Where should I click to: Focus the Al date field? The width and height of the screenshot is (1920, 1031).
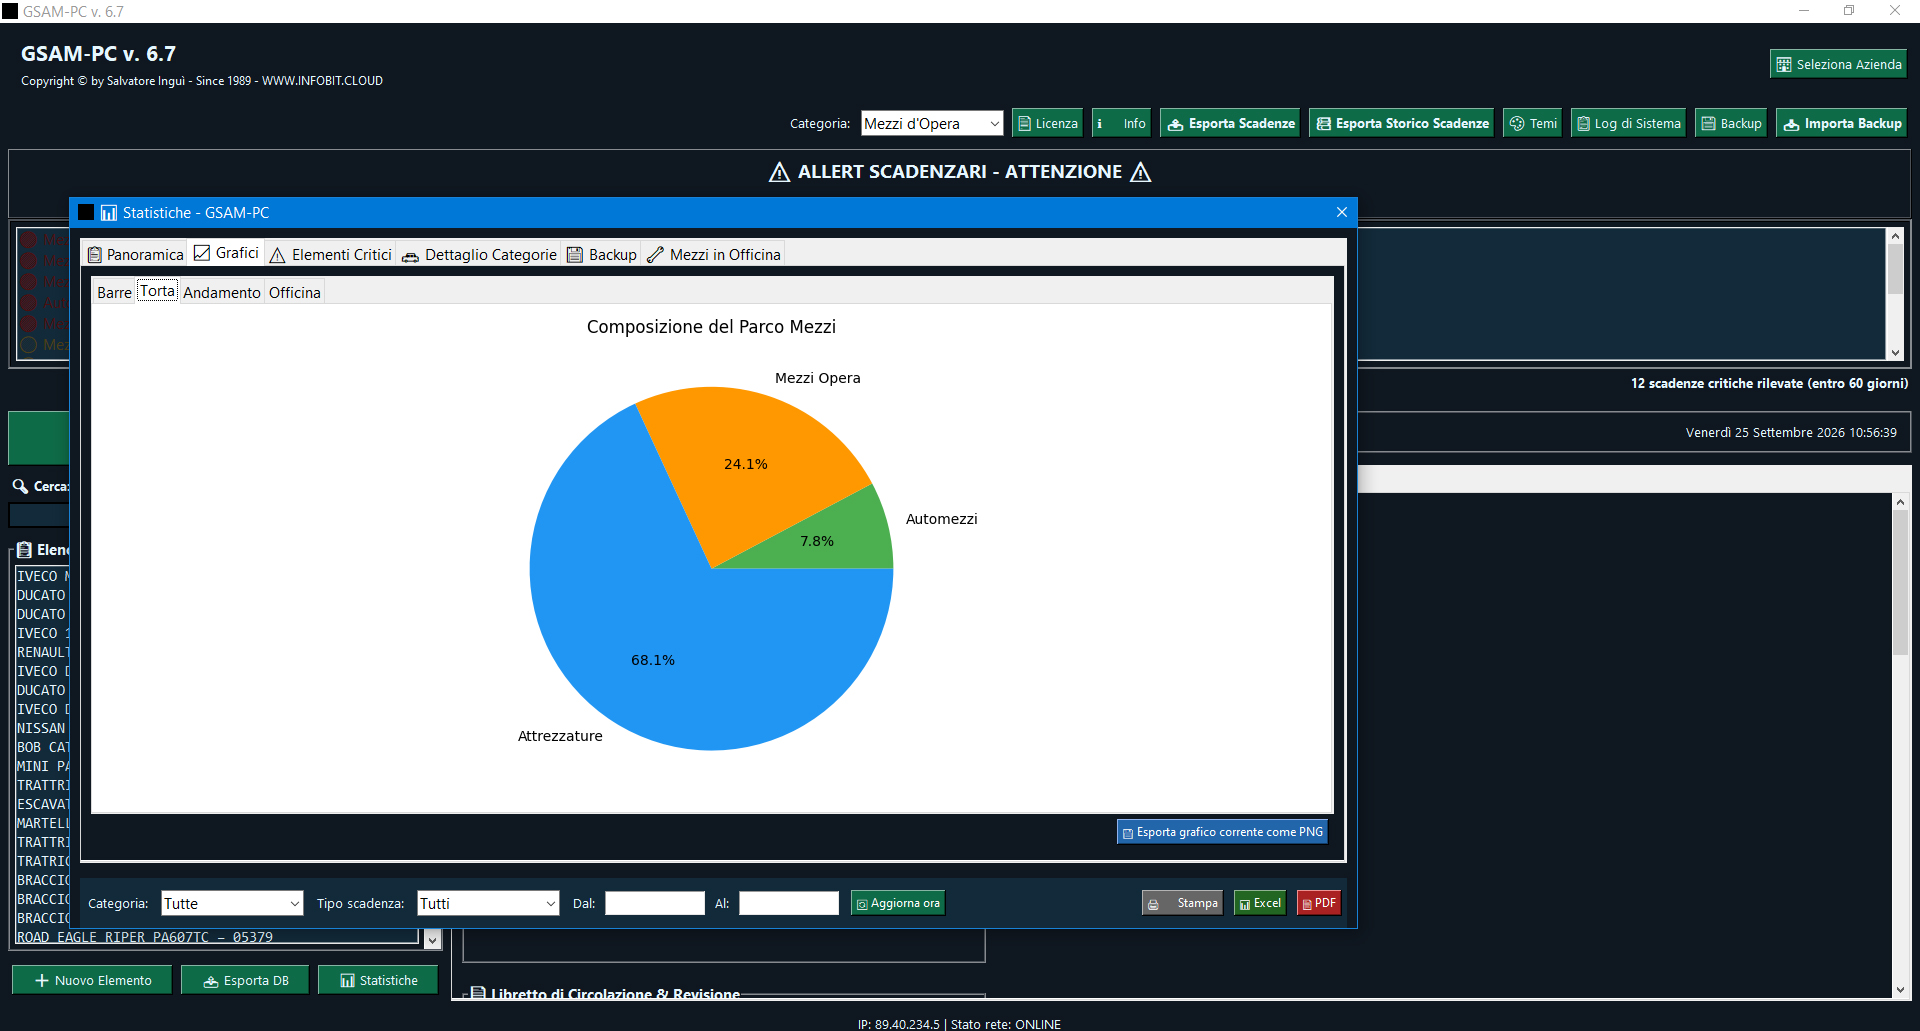789,903
